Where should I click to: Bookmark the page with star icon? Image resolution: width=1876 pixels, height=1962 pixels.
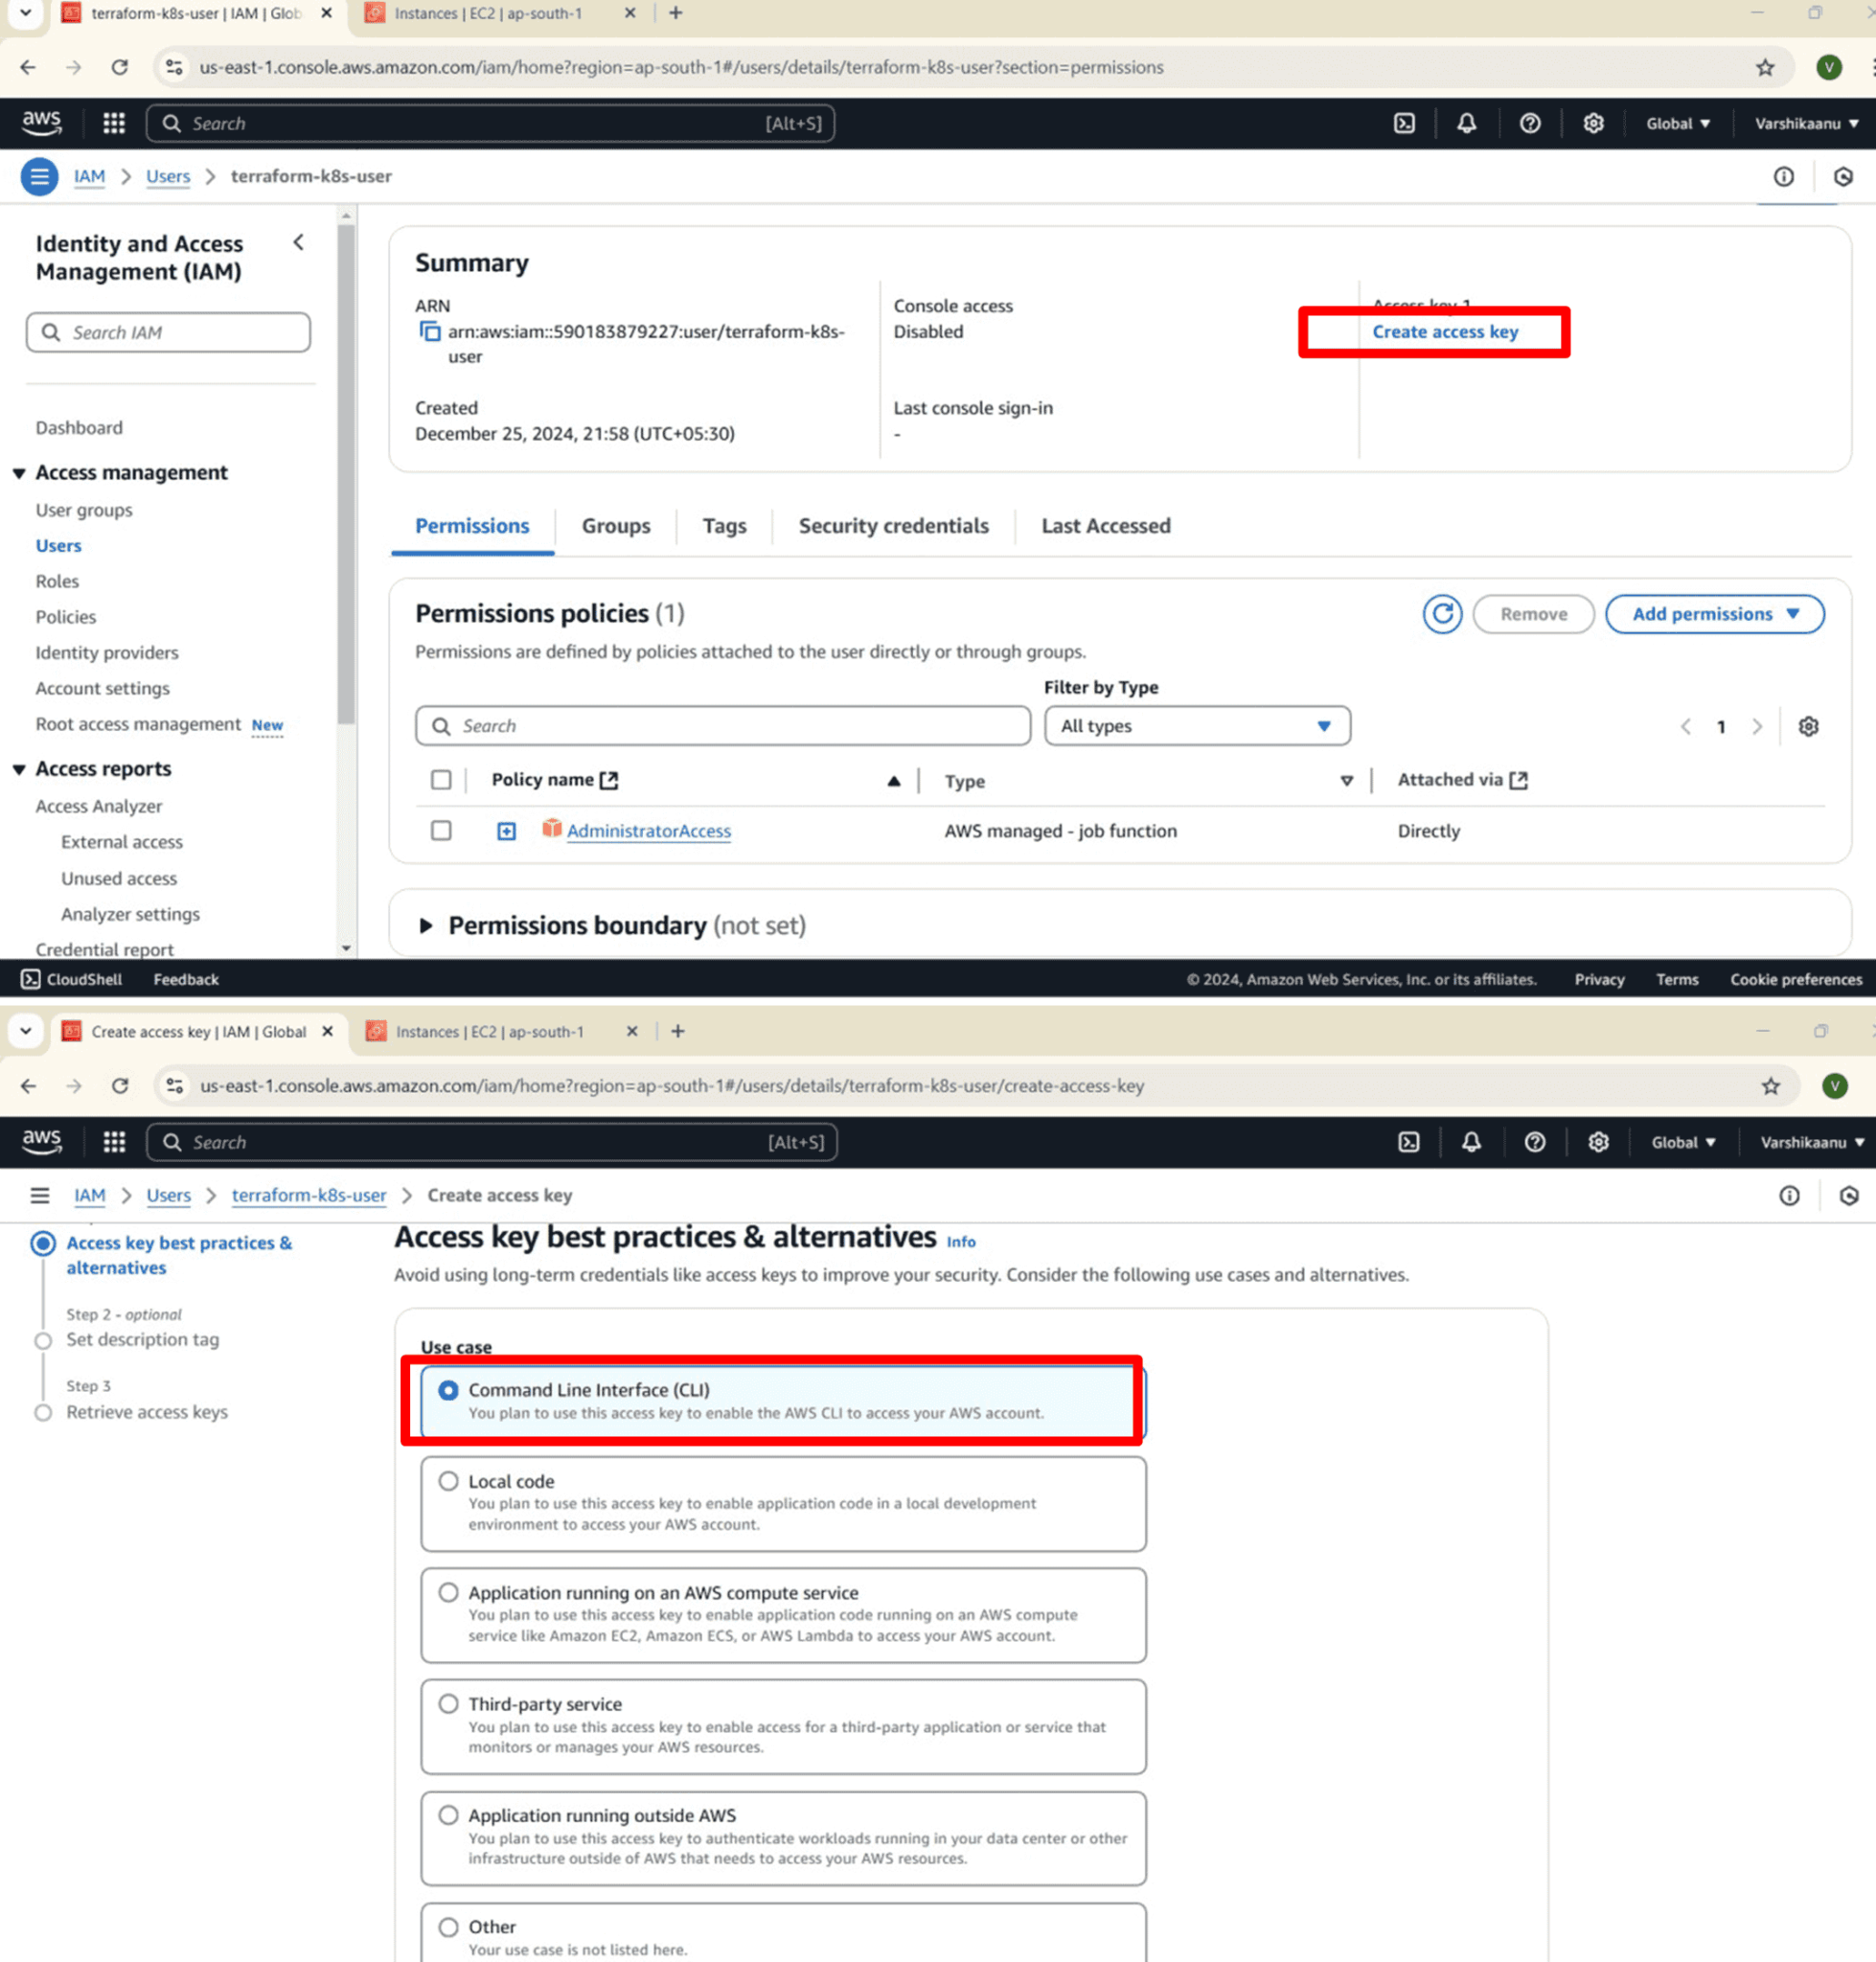[x=1764, y=67]
